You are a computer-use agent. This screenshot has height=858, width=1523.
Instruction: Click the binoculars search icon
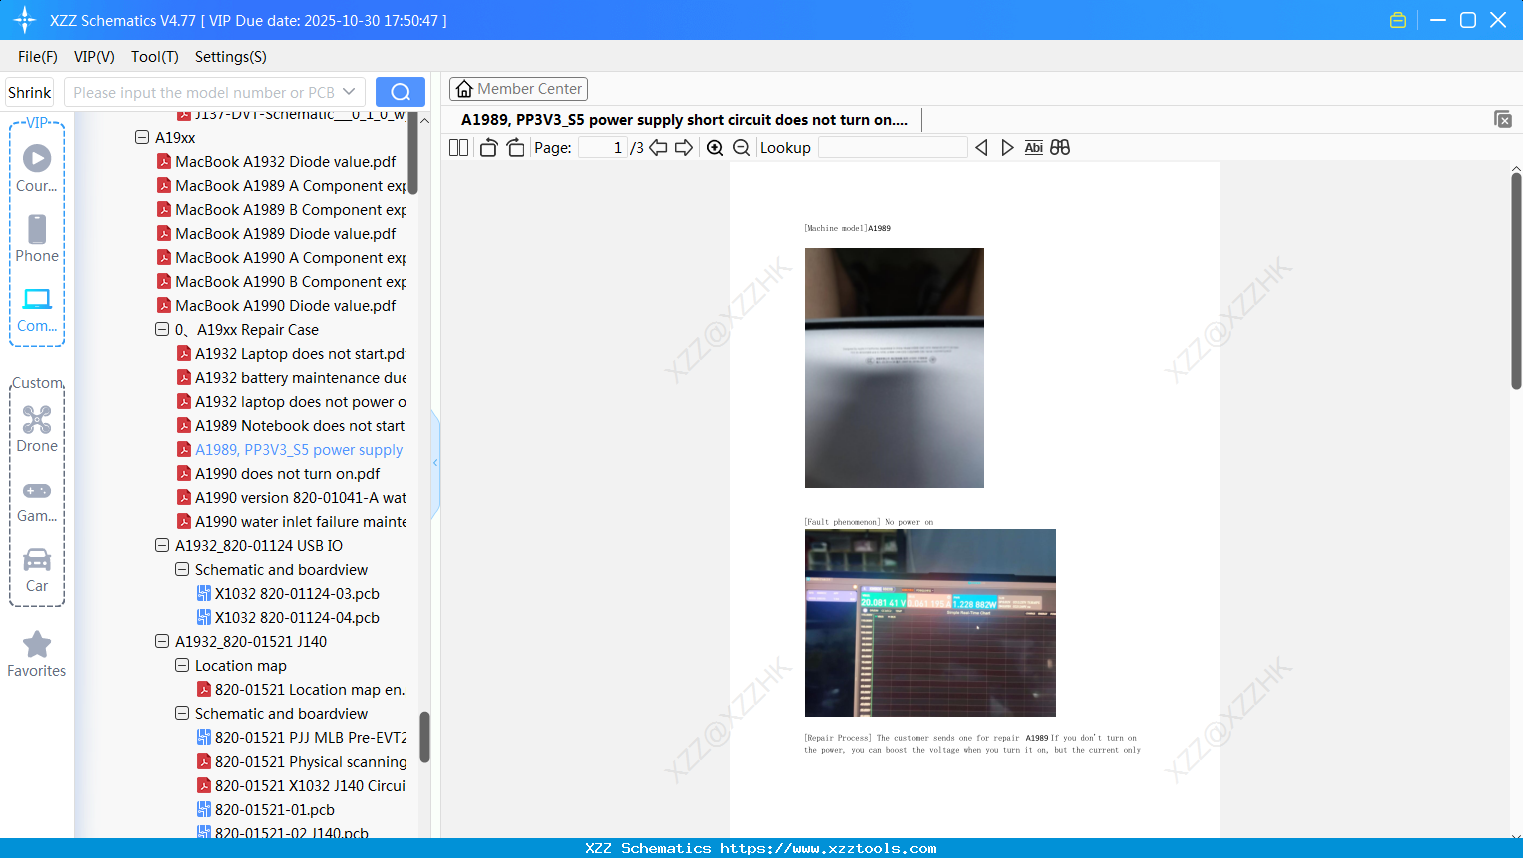(1060, 148)
